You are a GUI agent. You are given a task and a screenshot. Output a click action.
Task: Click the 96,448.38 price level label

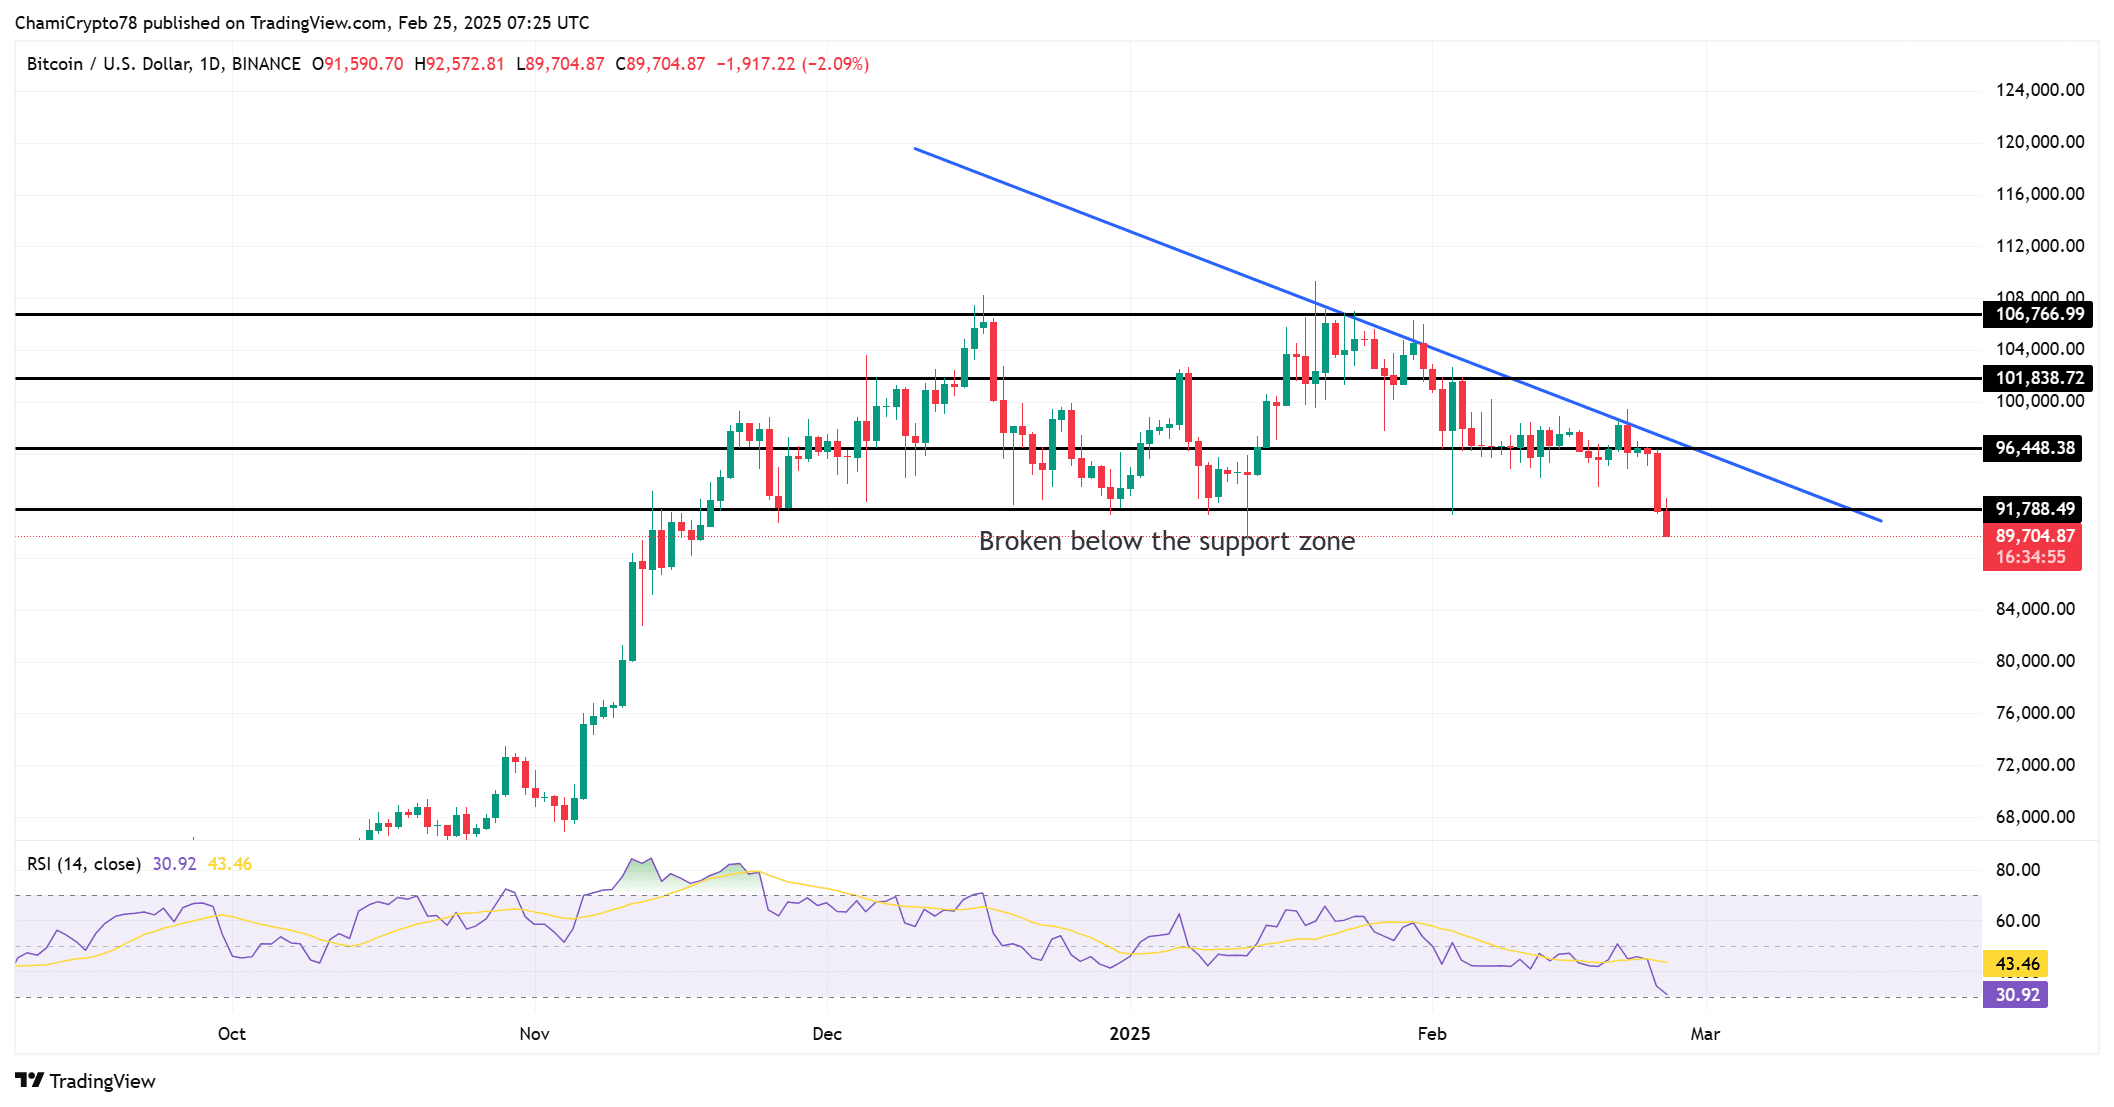point(2033,448)
